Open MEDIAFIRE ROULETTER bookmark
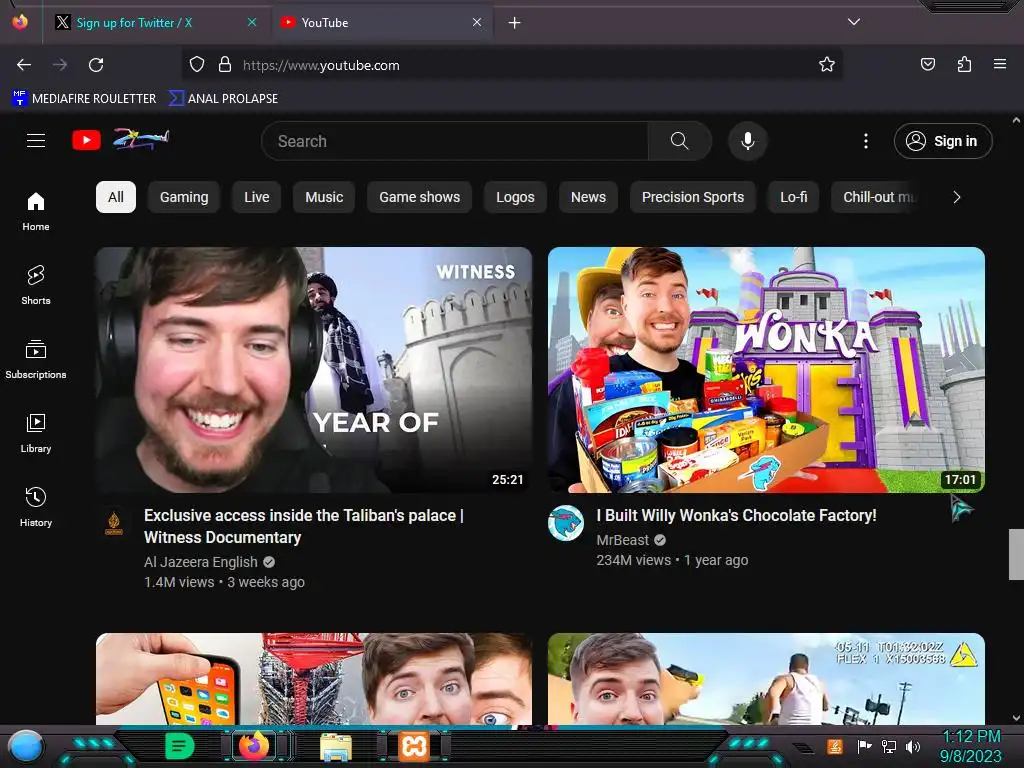 tap(84, 99)
